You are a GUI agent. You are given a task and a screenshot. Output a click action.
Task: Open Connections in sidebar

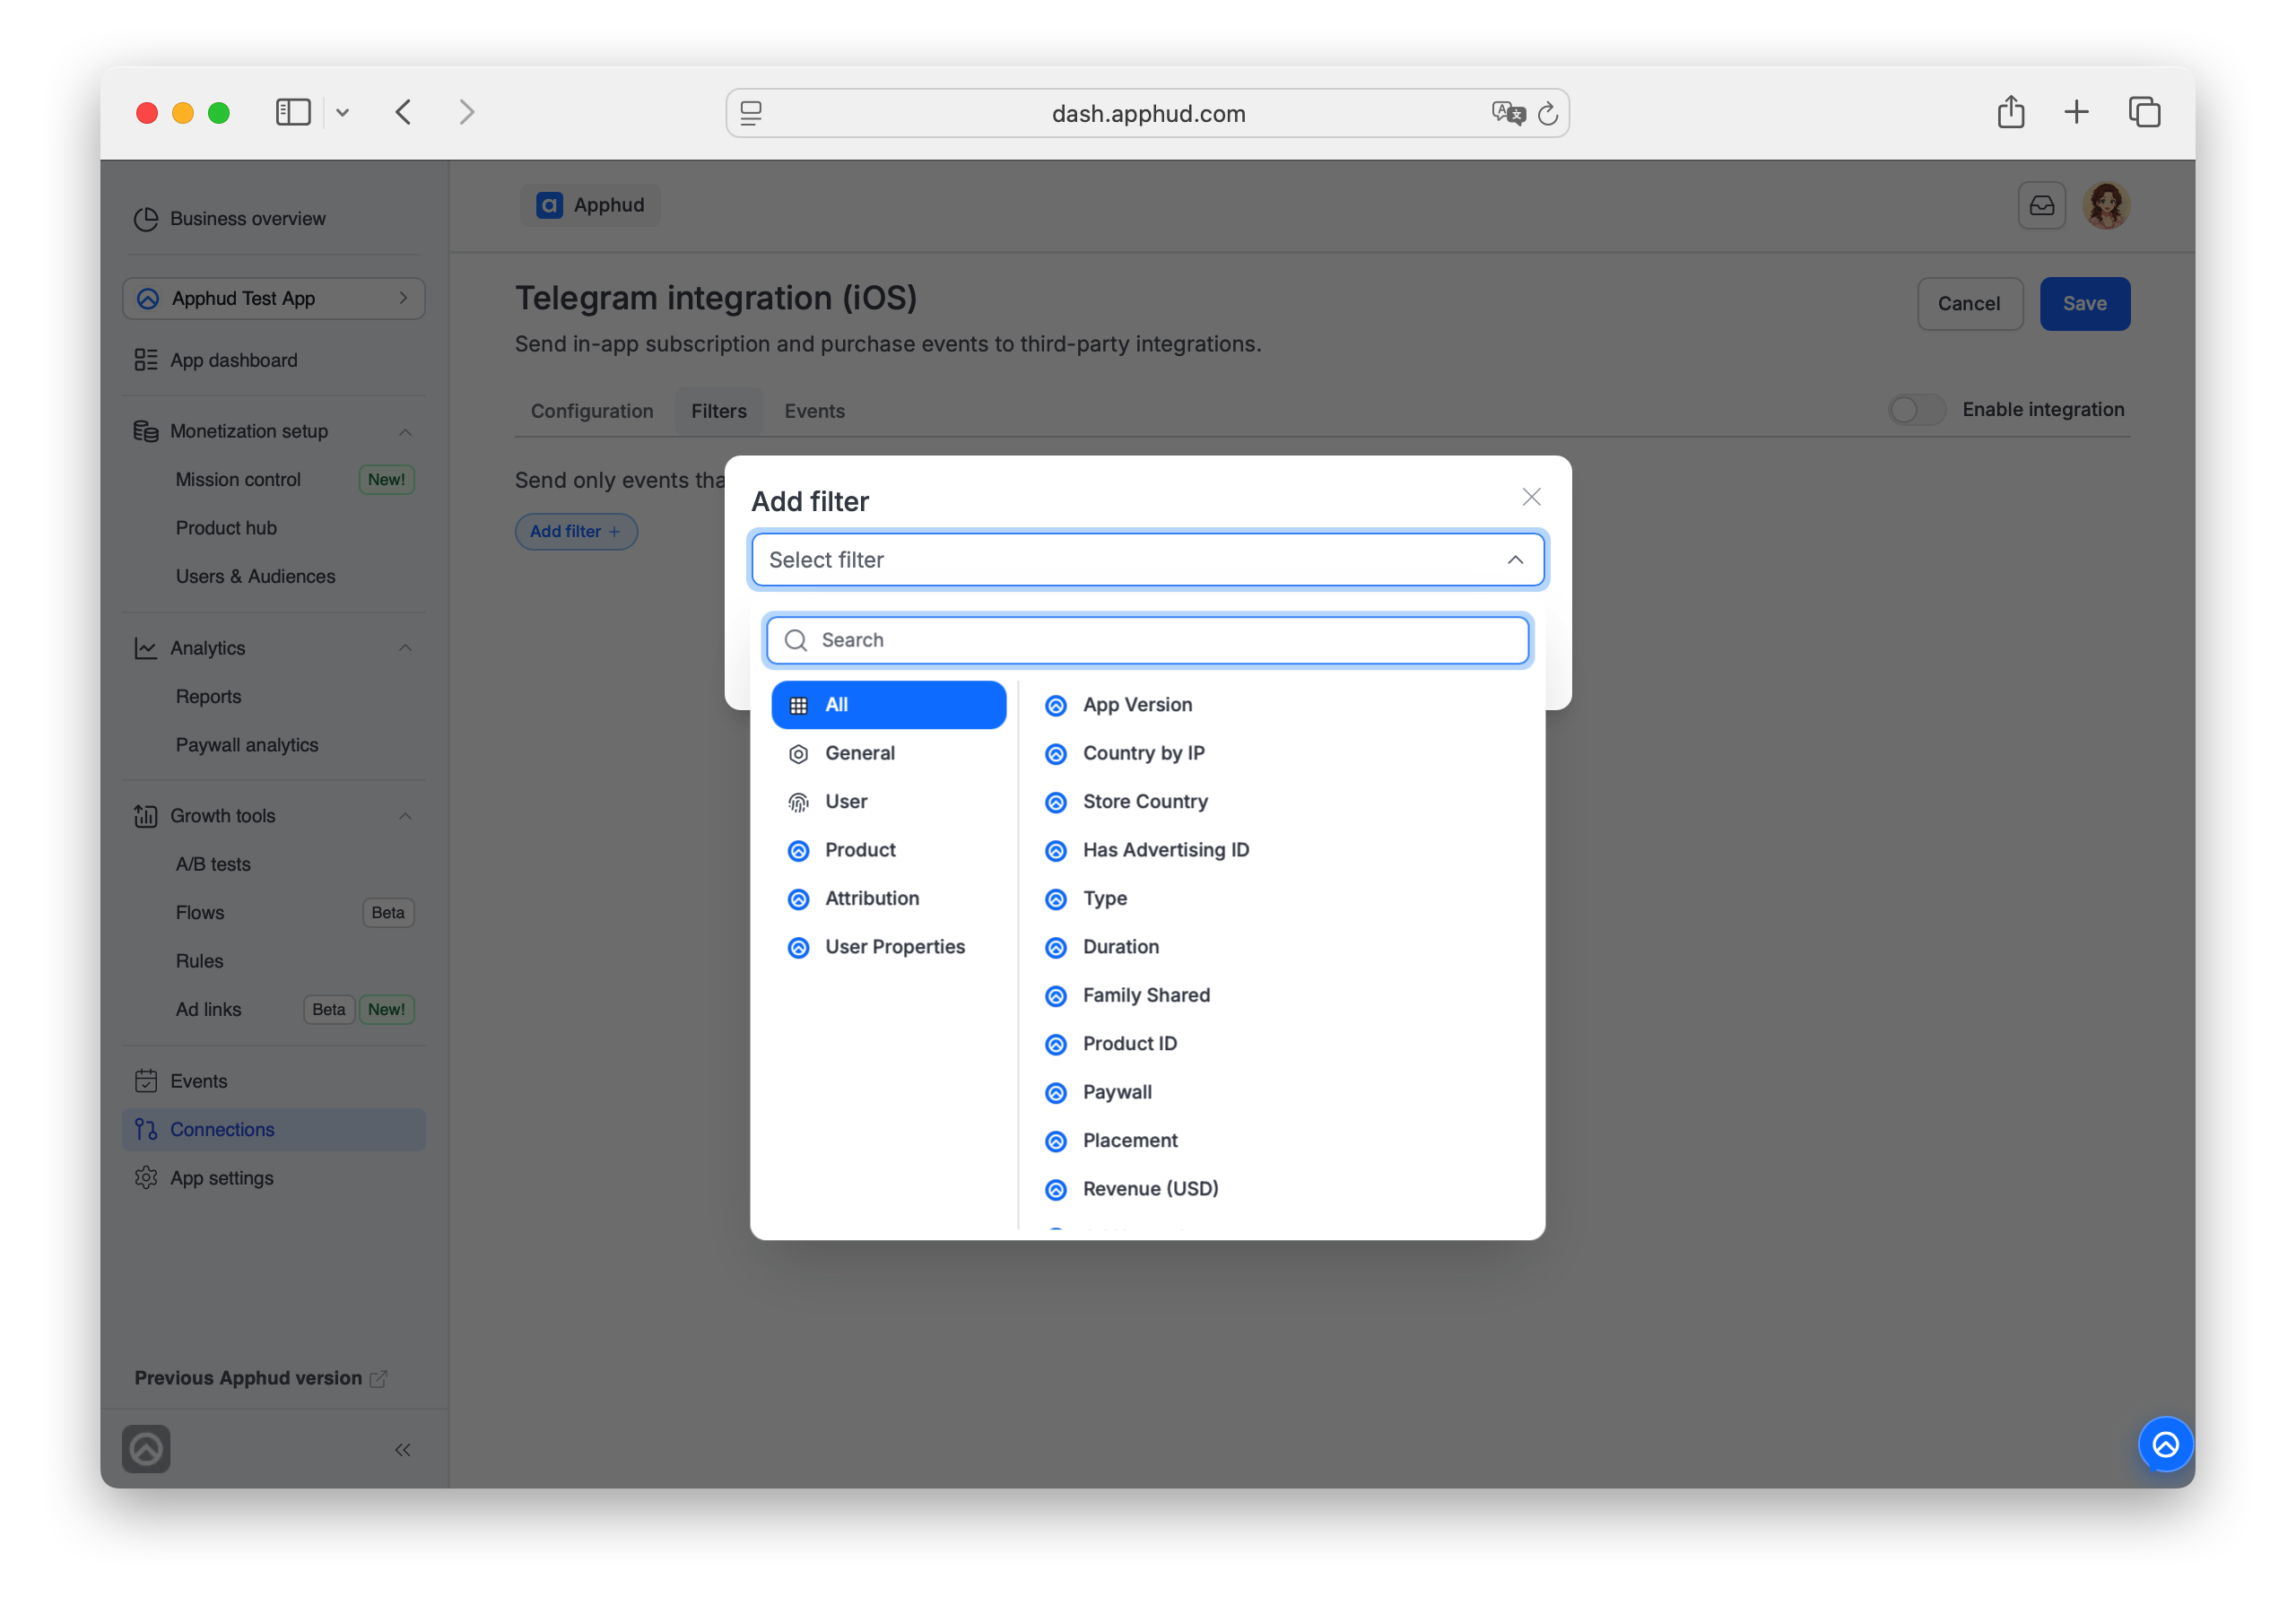273,1130
